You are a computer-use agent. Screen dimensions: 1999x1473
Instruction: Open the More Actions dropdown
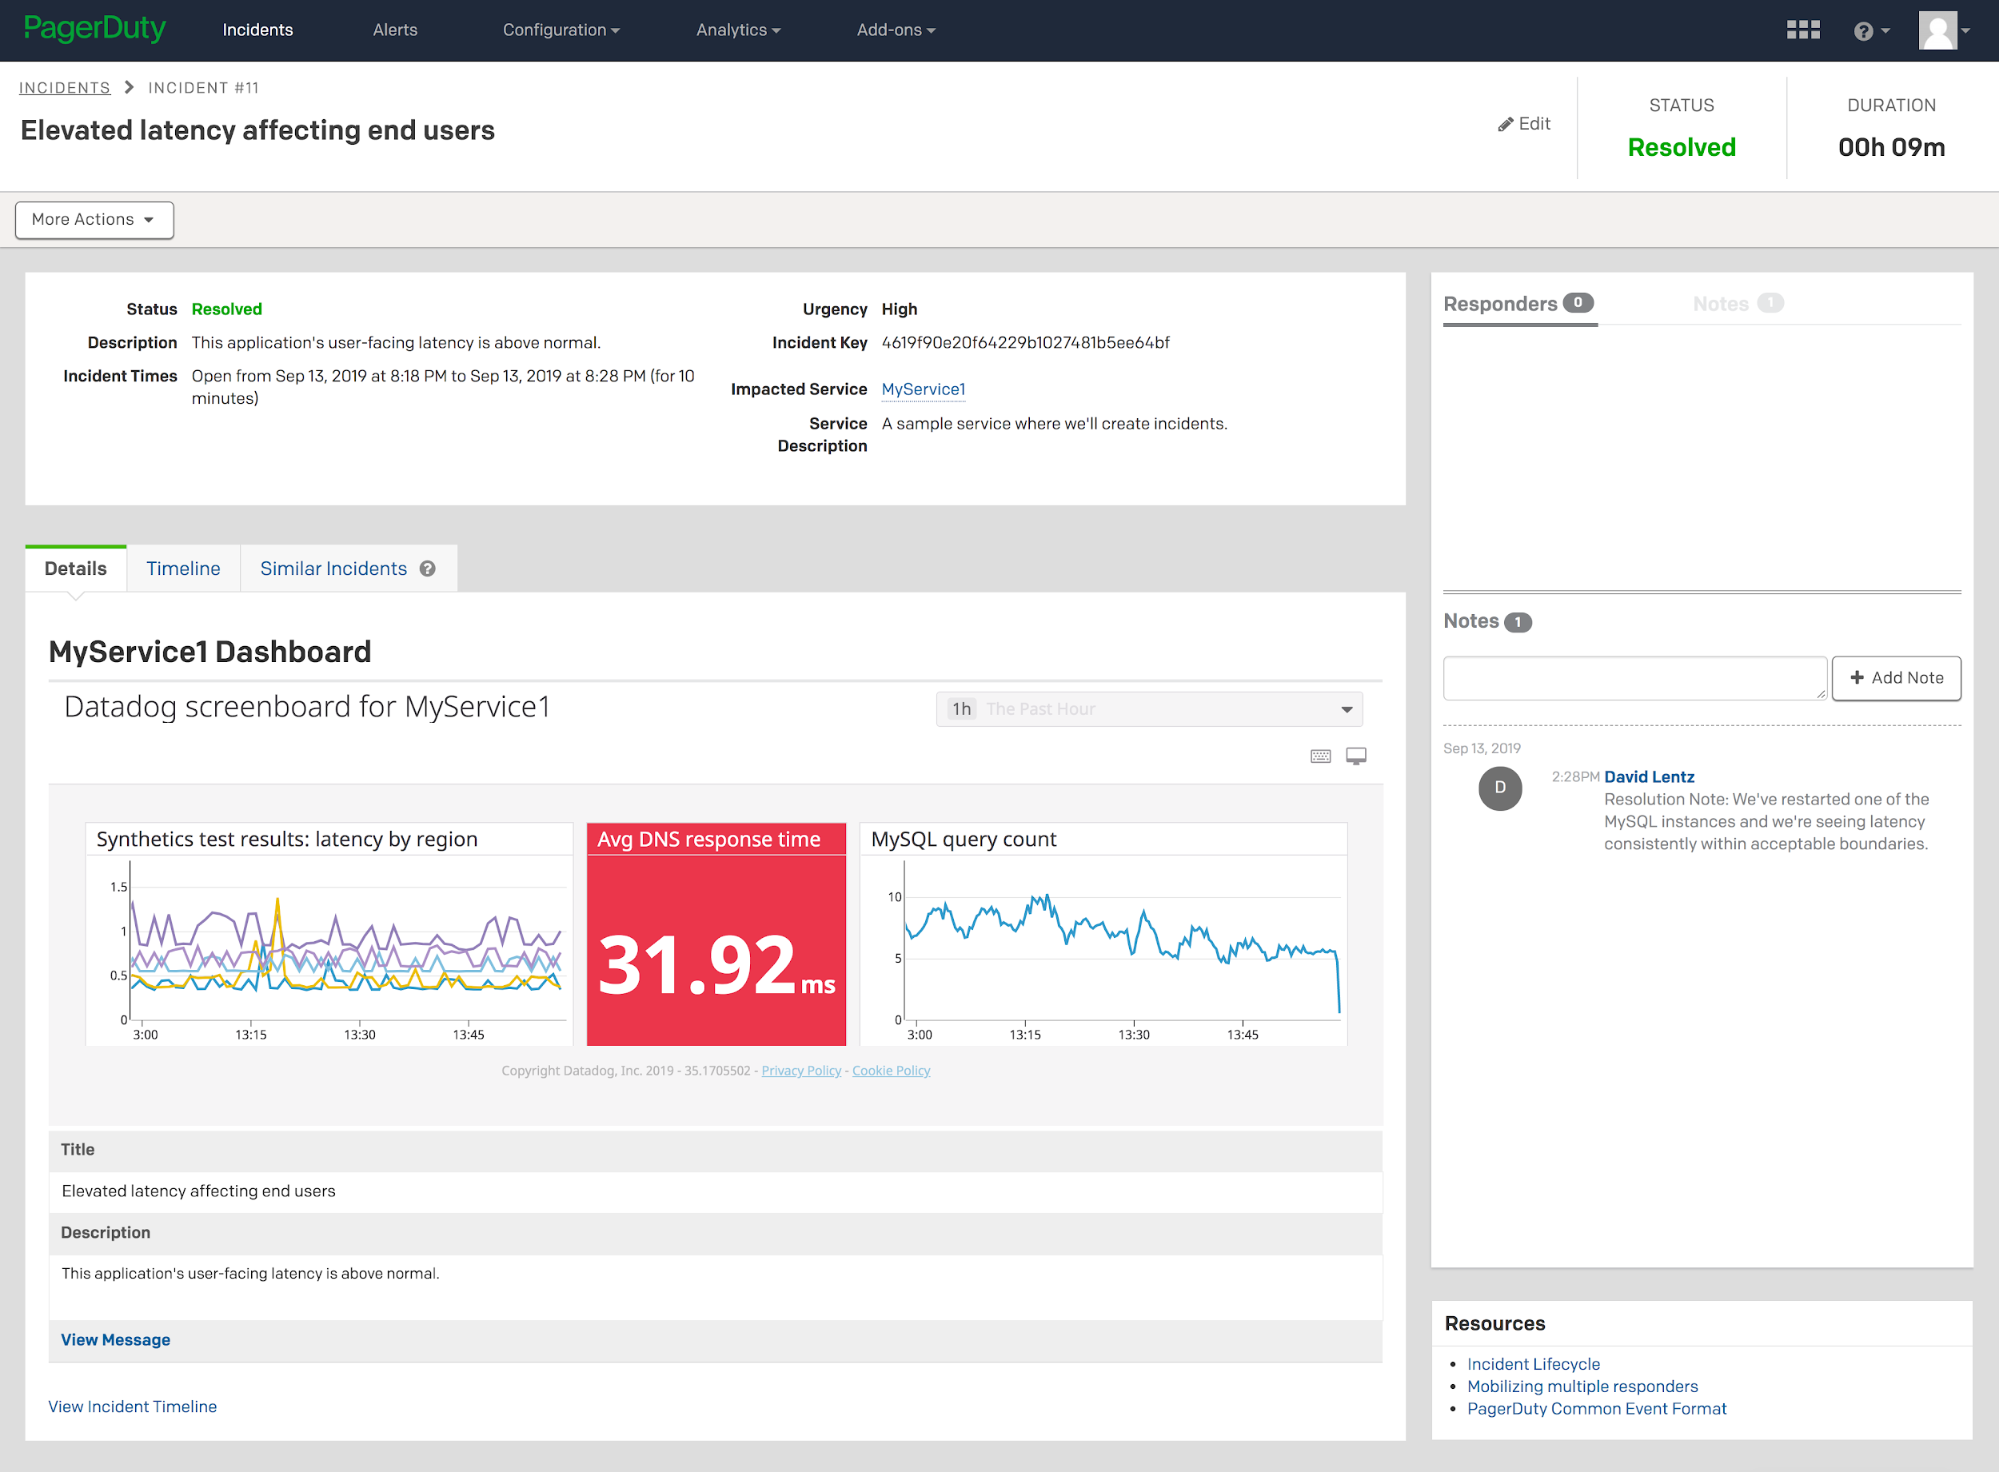[93, 219]
